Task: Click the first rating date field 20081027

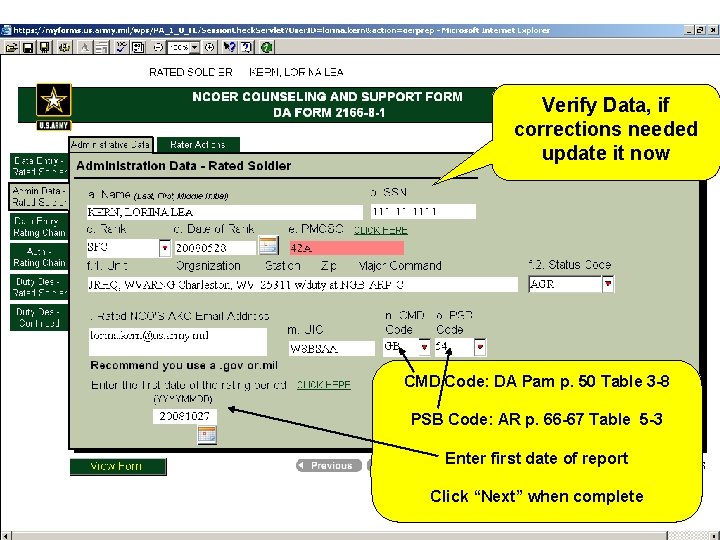Action: pyautogui.click(x=185, y=416)
